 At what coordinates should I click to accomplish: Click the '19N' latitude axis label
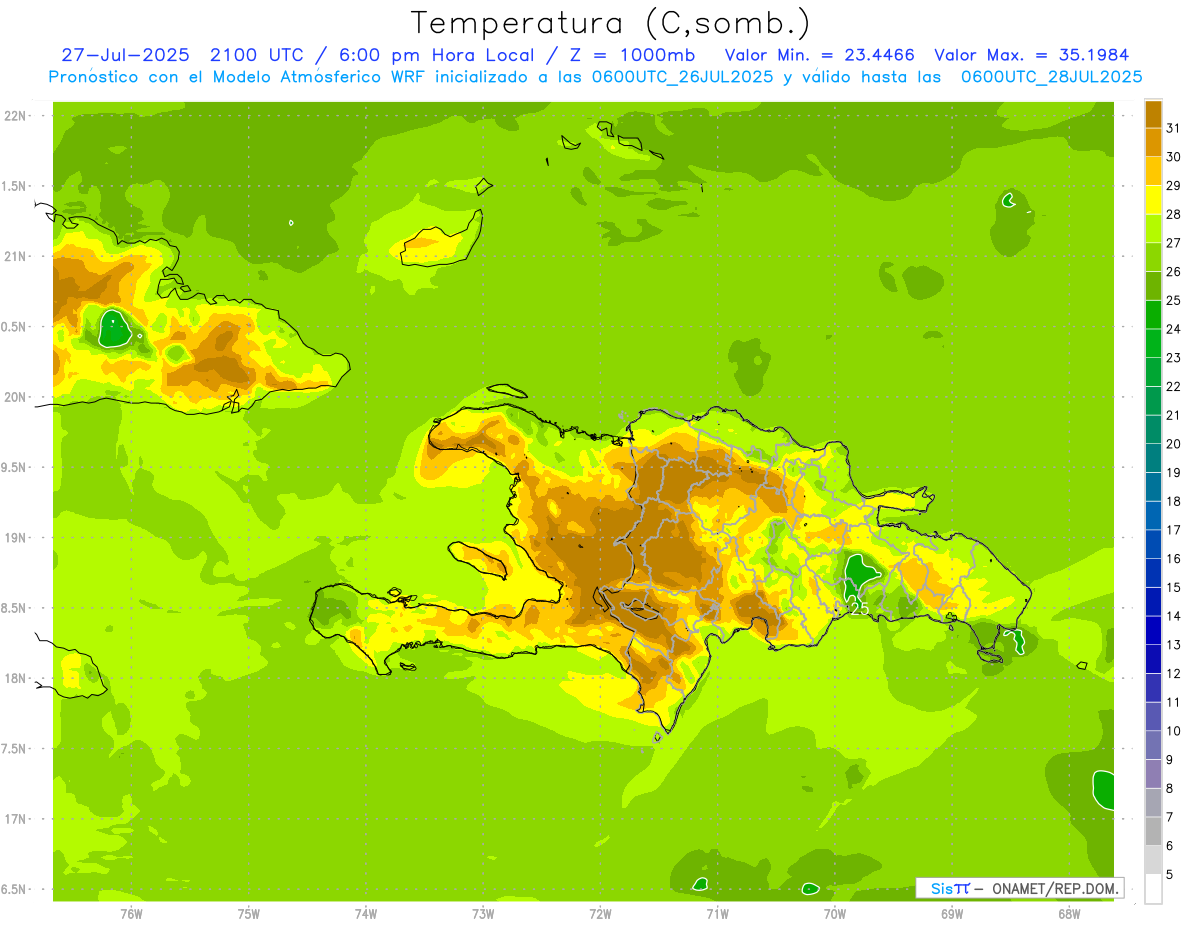click(15, 538)
